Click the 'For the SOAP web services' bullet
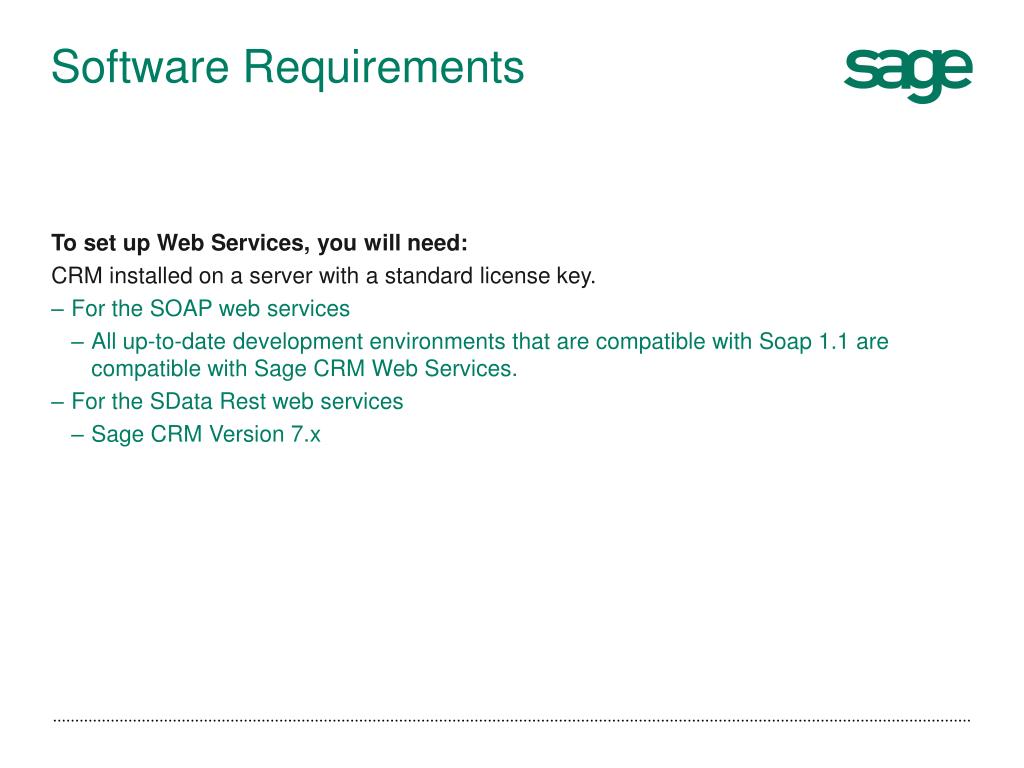The height and width of the screenshot is (768, 1024). pyautogui.click(x=200, y=308)
